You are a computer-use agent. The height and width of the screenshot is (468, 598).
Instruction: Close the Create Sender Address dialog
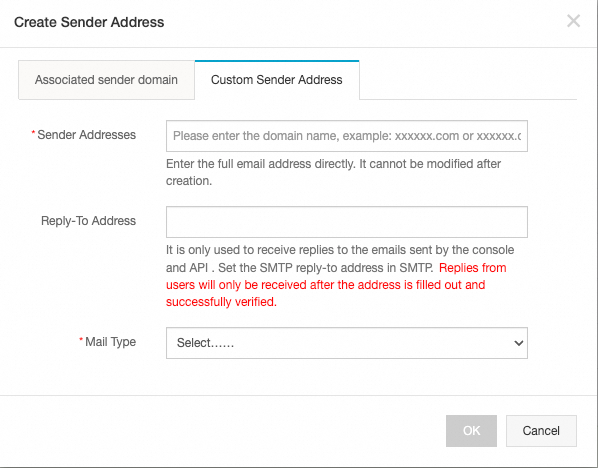click(x=573, y=21)
